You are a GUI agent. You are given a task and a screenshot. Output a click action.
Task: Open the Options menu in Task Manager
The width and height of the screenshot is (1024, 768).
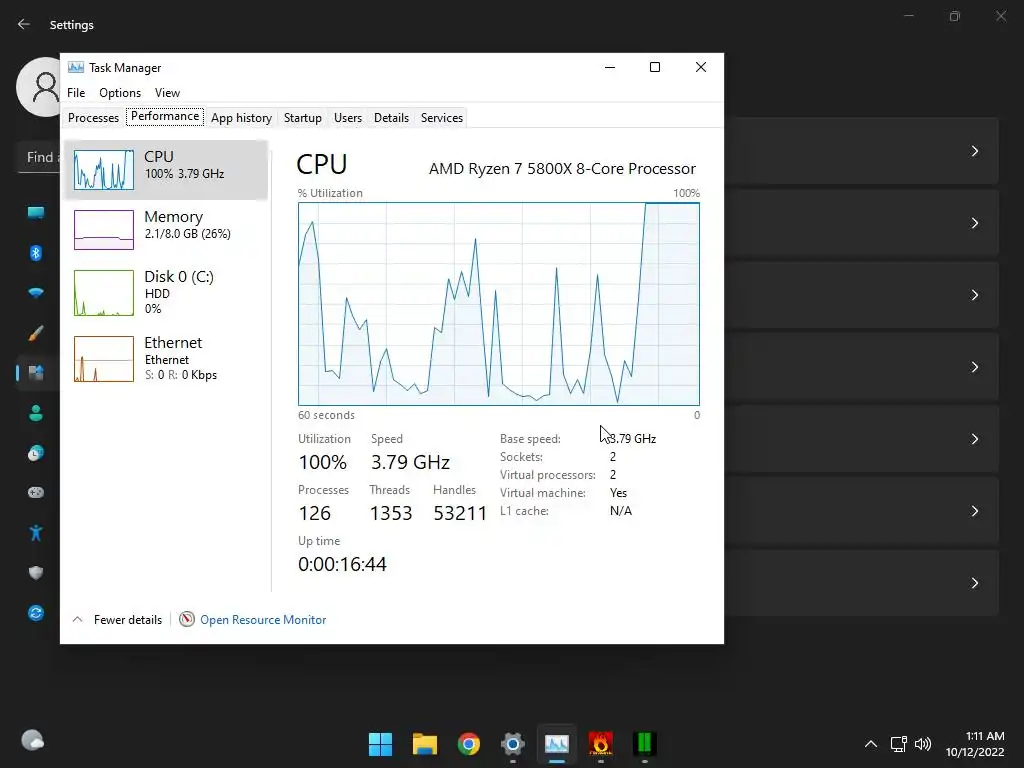[x=120, y=93]
